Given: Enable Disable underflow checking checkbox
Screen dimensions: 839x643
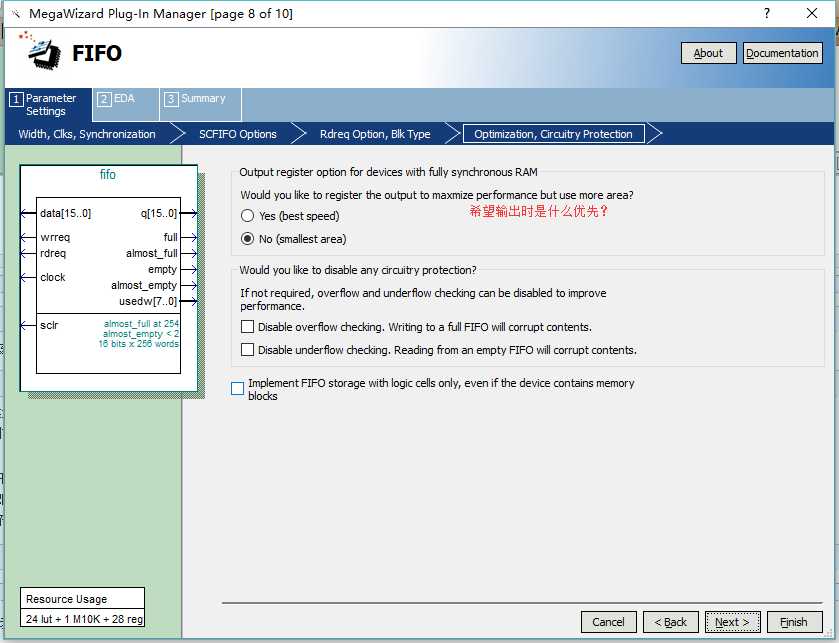Looking at the screenshot, I should click(x=247, y=350).
